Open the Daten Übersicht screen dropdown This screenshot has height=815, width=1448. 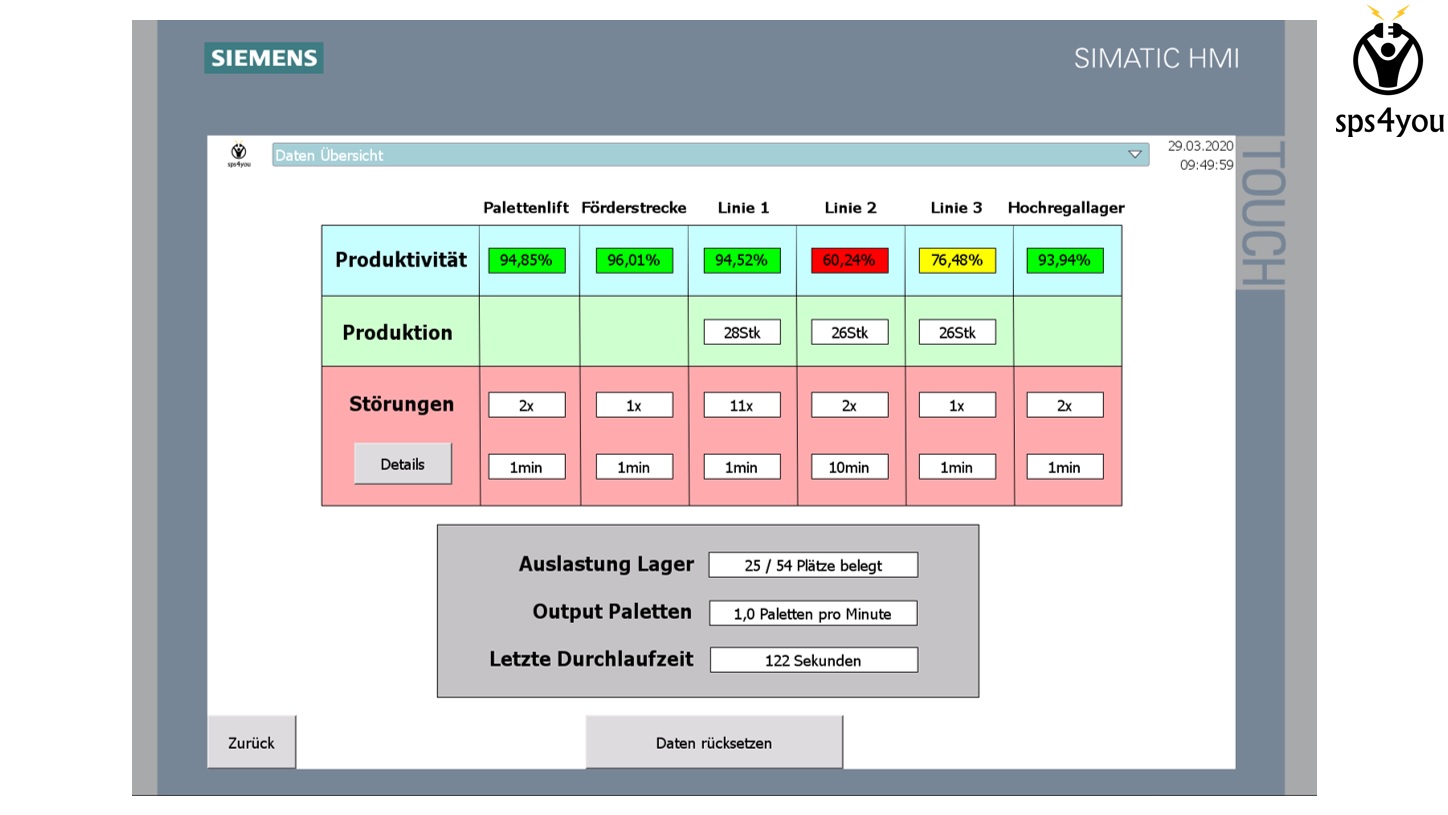tap(710, 155)
